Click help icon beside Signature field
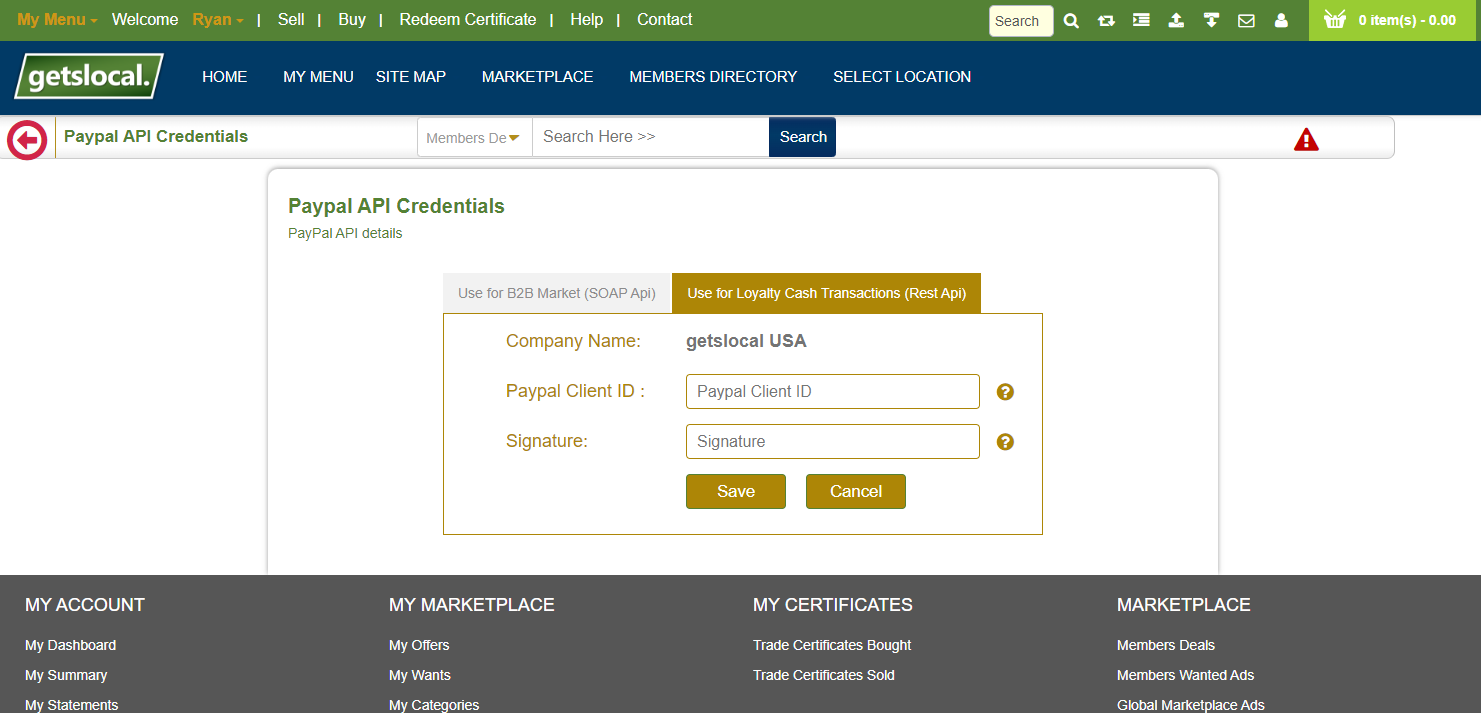Image resolution: width=1481 pixels, height=713 pixels. 1006,442
